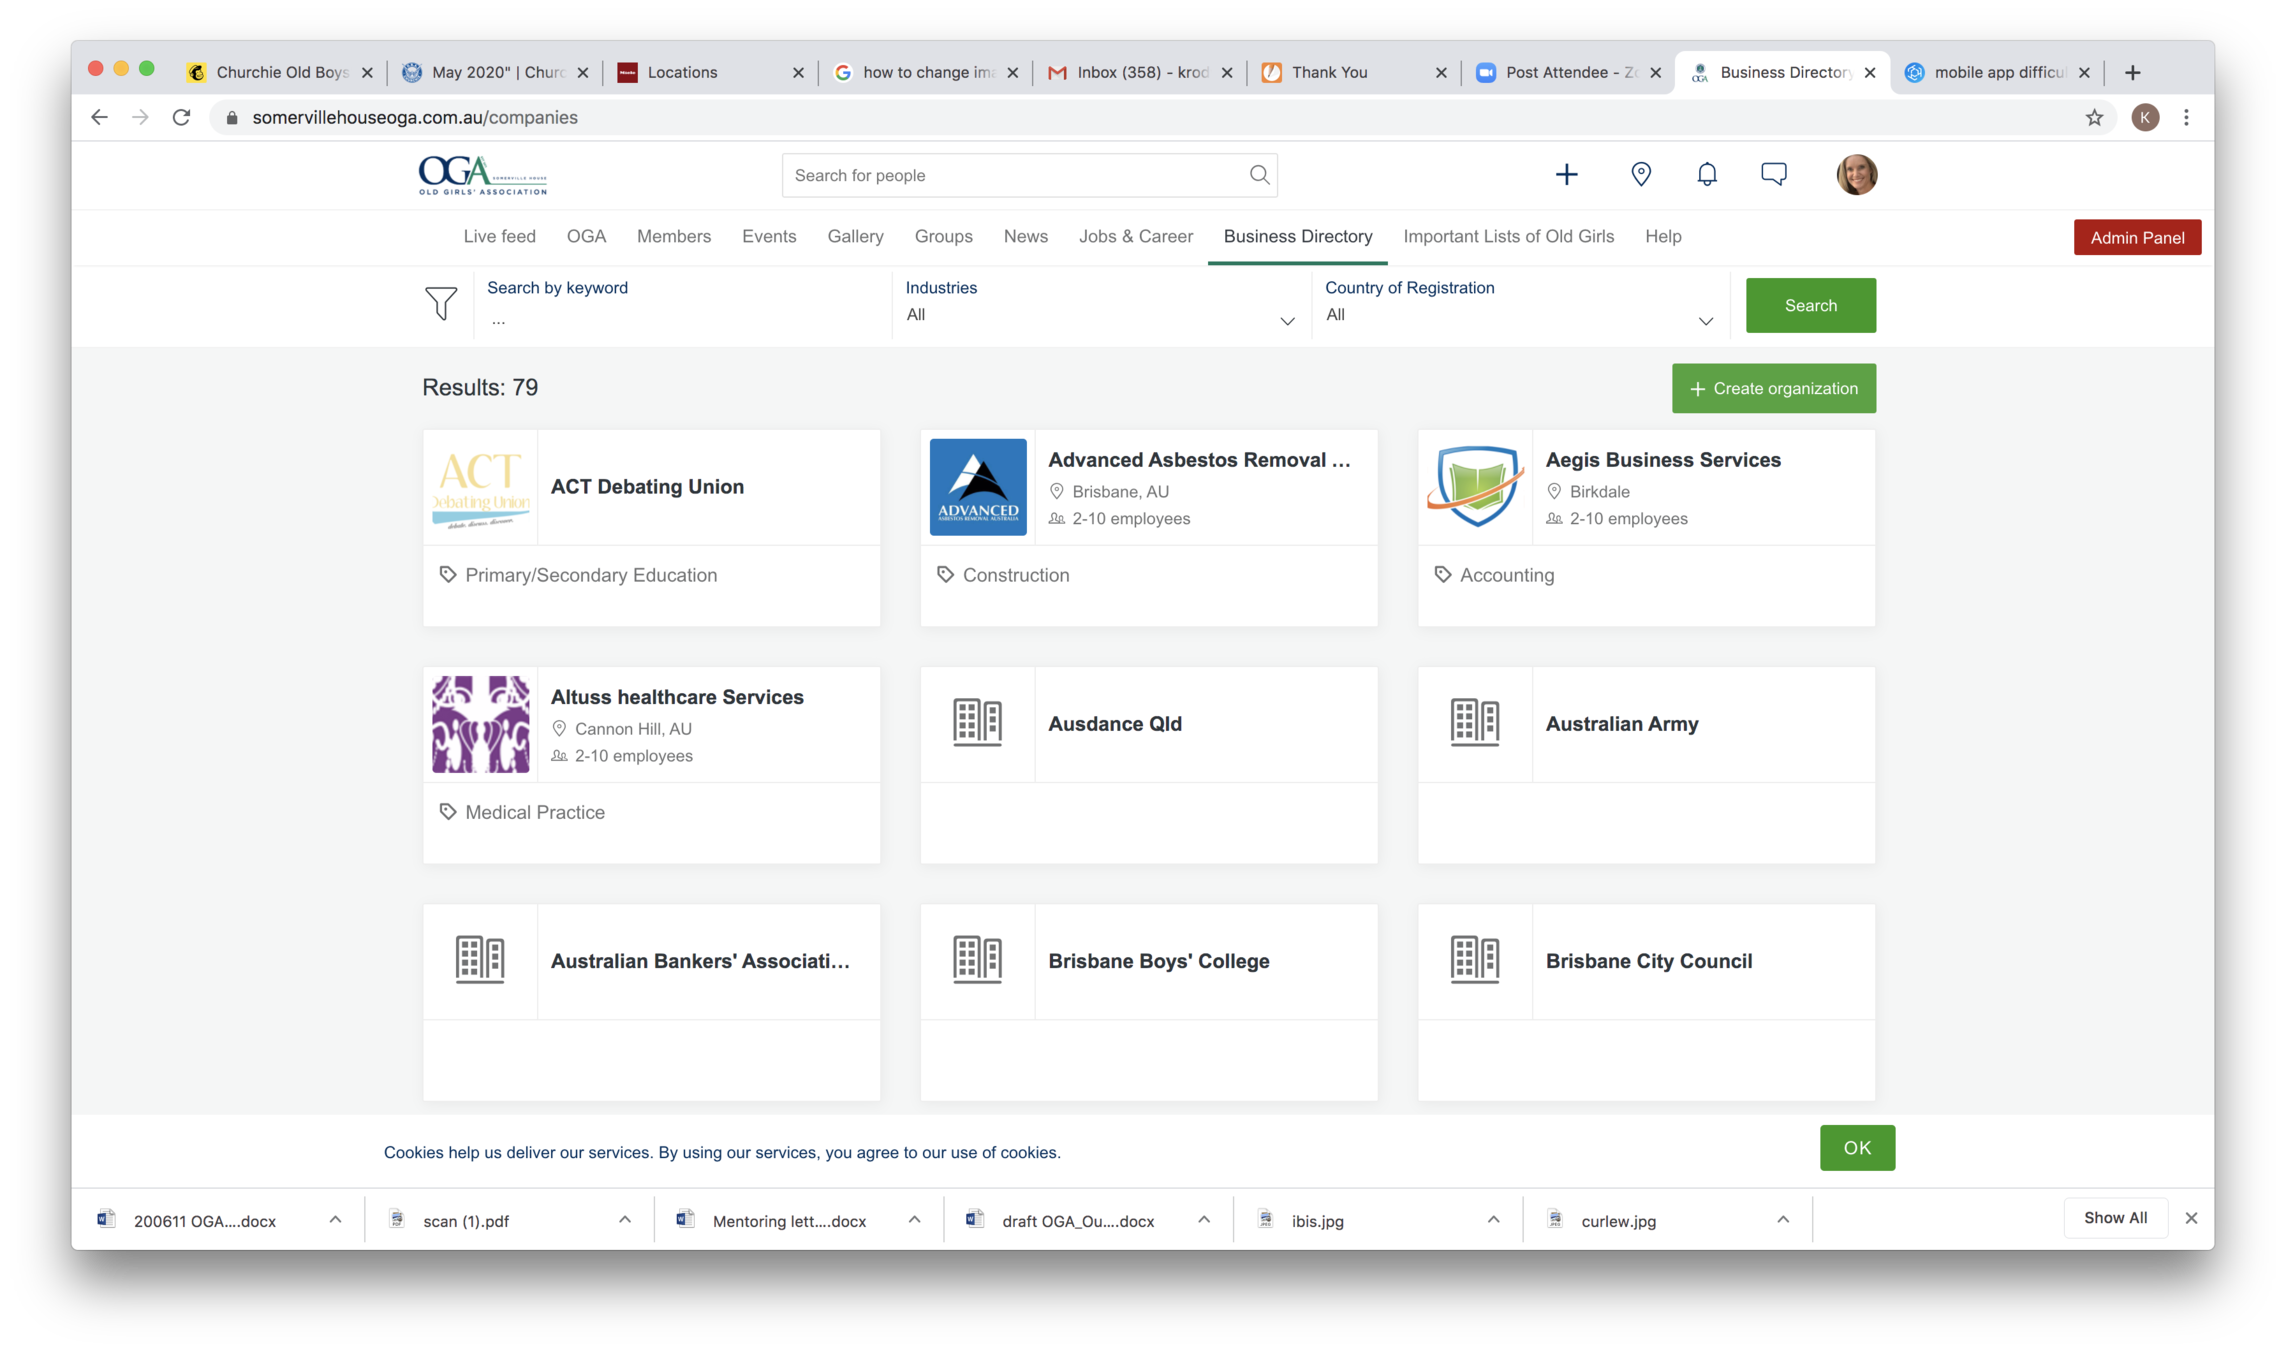Click the plus icon in header
The image size is (2286, 1352).
tap(1566, 175)
